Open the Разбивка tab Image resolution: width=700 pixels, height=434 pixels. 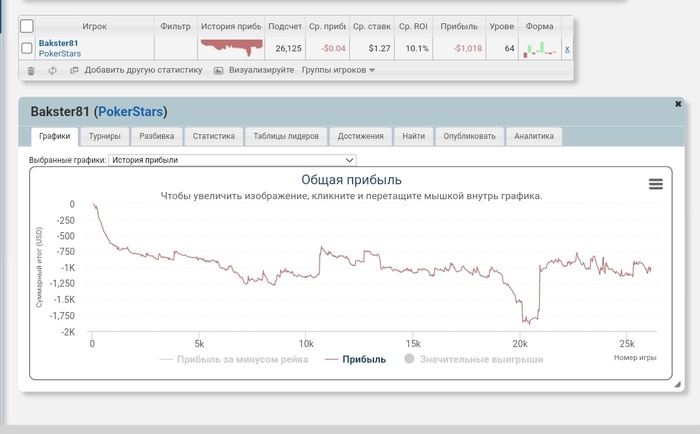coord(157,136)
